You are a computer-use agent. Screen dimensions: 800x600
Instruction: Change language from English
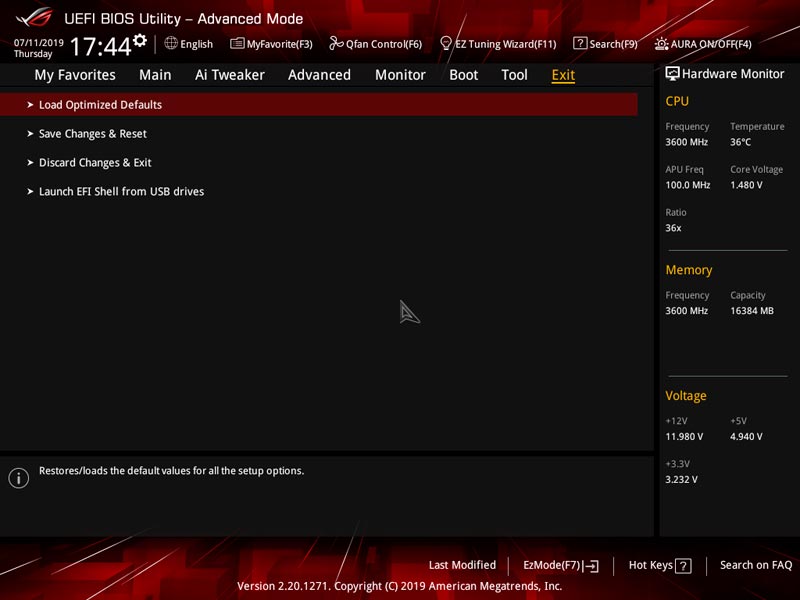click(196, 44)
